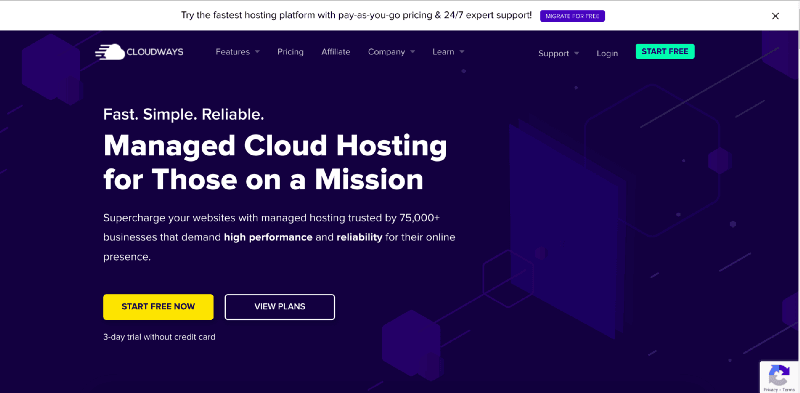Viewport: 800px width, 393px height.
Task: Go to the Pricing page
Action: [x=290, y=52]
